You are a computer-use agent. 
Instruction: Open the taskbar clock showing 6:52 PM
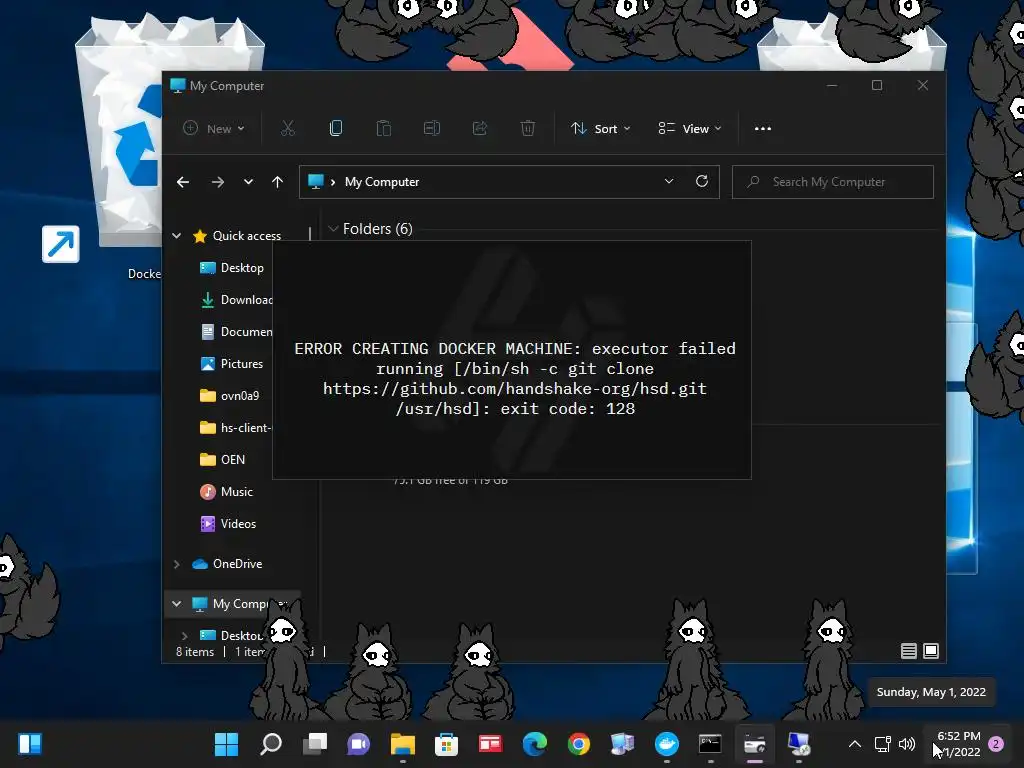pyautogui.click(x=959, y=744)
